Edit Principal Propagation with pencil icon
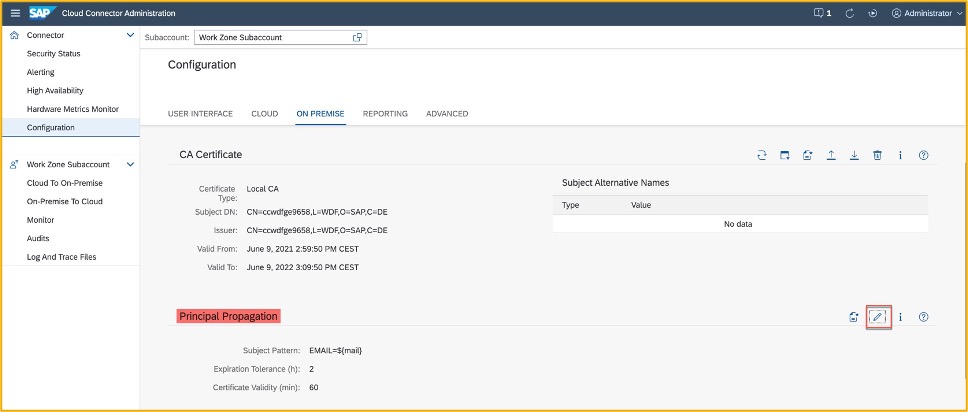Viewport: 968px width, 412px height. [x=878, y=317]
